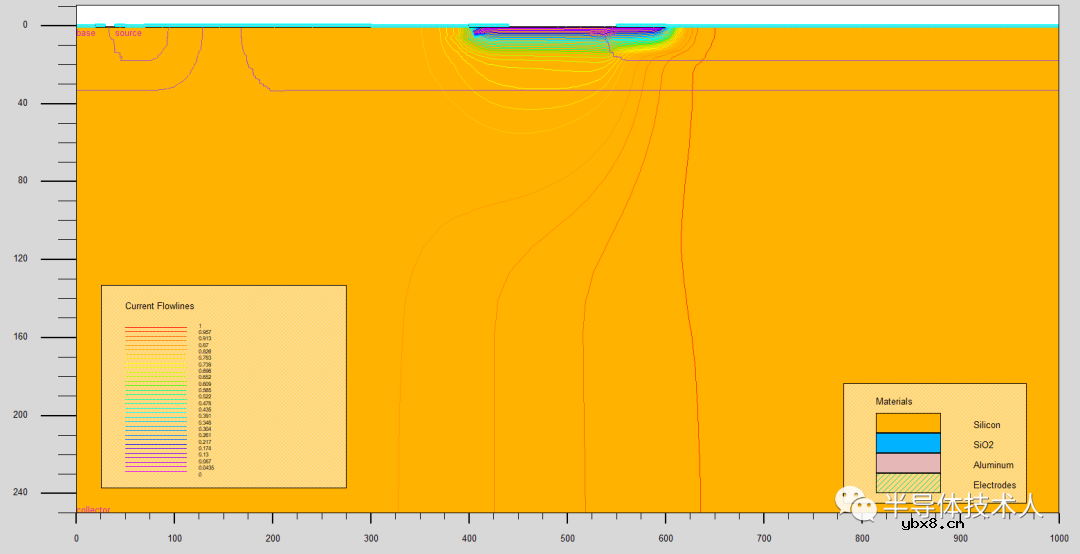Click the 'Electrodes' text label in legend
This screenshot has width=1080, height=554.
pyautogui.click(x=994, y=485)
